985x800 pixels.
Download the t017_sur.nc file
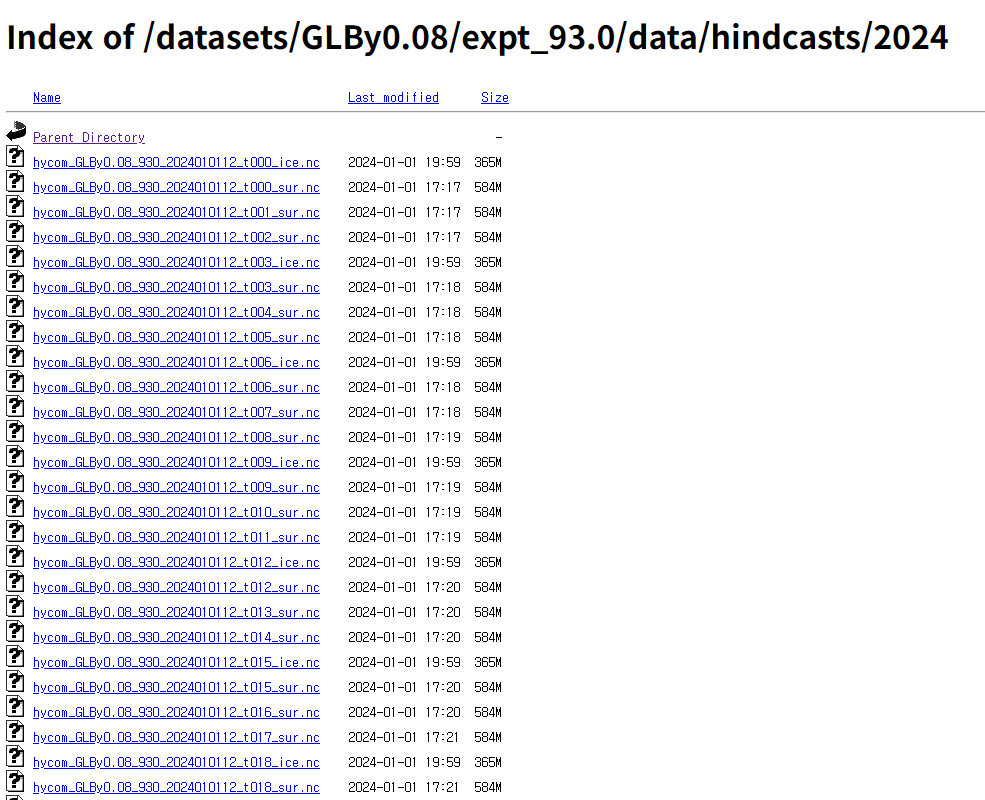pos(176,737)
